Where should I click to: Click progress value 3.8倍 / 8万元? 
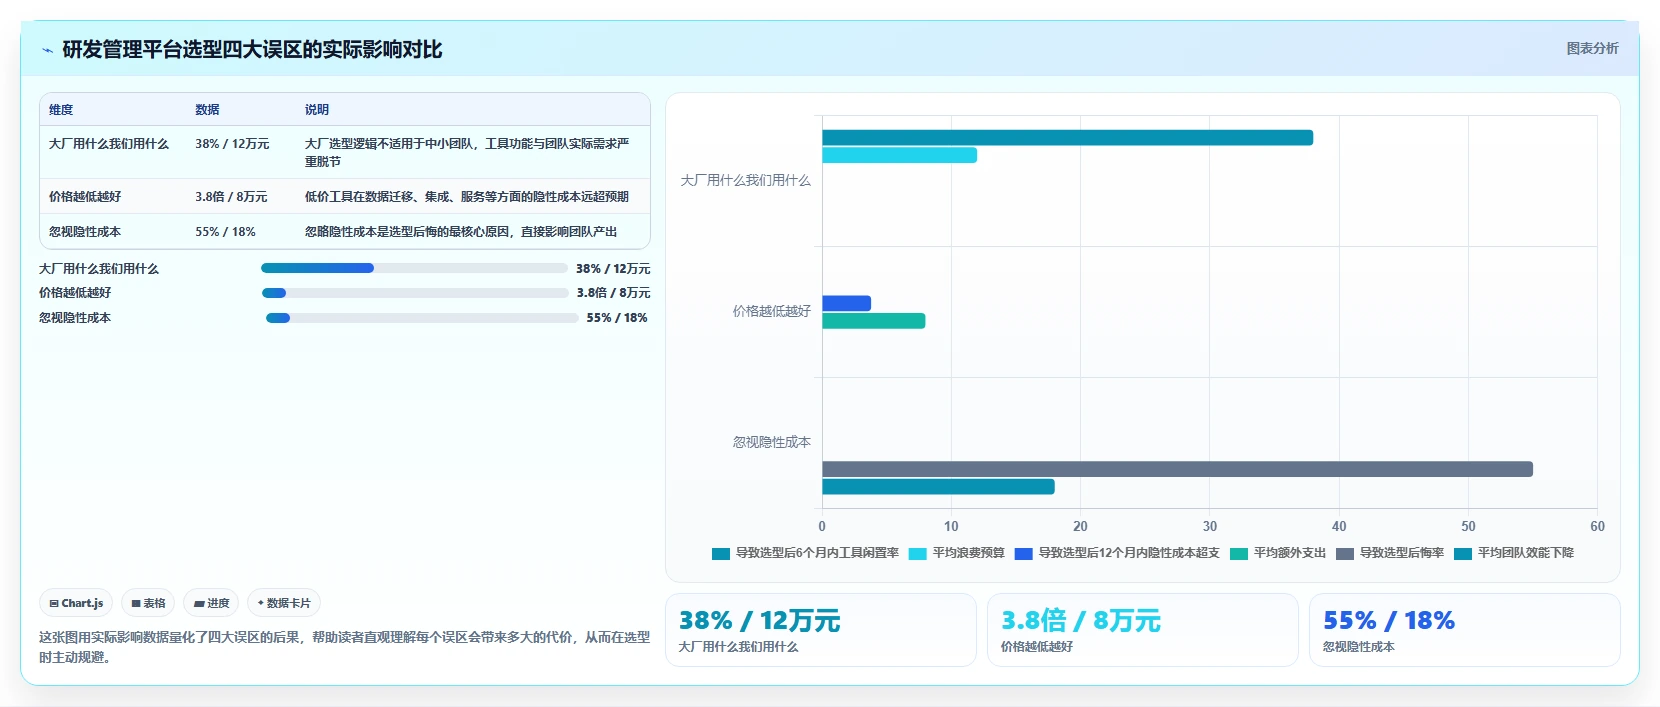613,293
